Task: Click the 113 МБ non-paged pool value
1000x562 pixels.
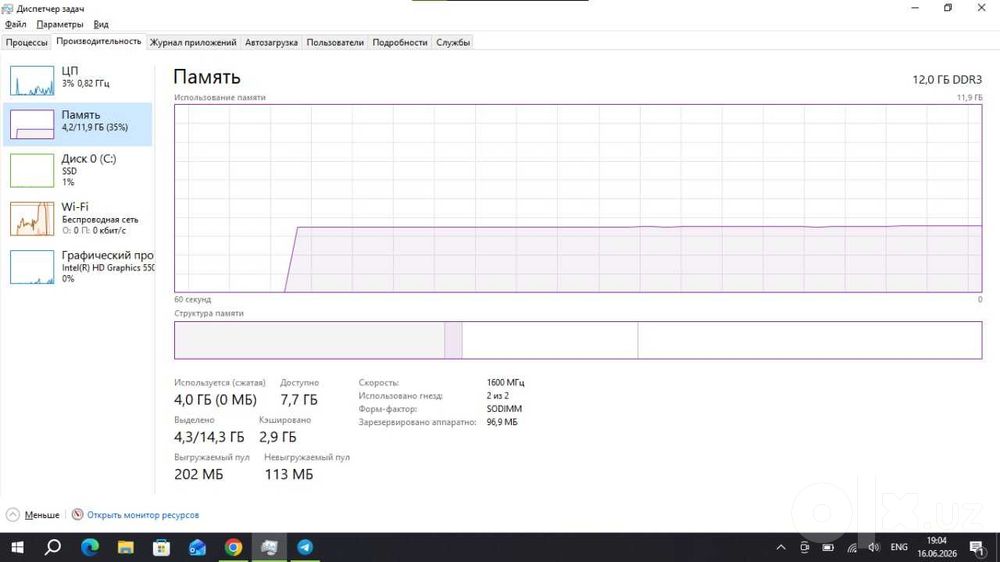Action: pyautogui.click(x=289, y=475)
